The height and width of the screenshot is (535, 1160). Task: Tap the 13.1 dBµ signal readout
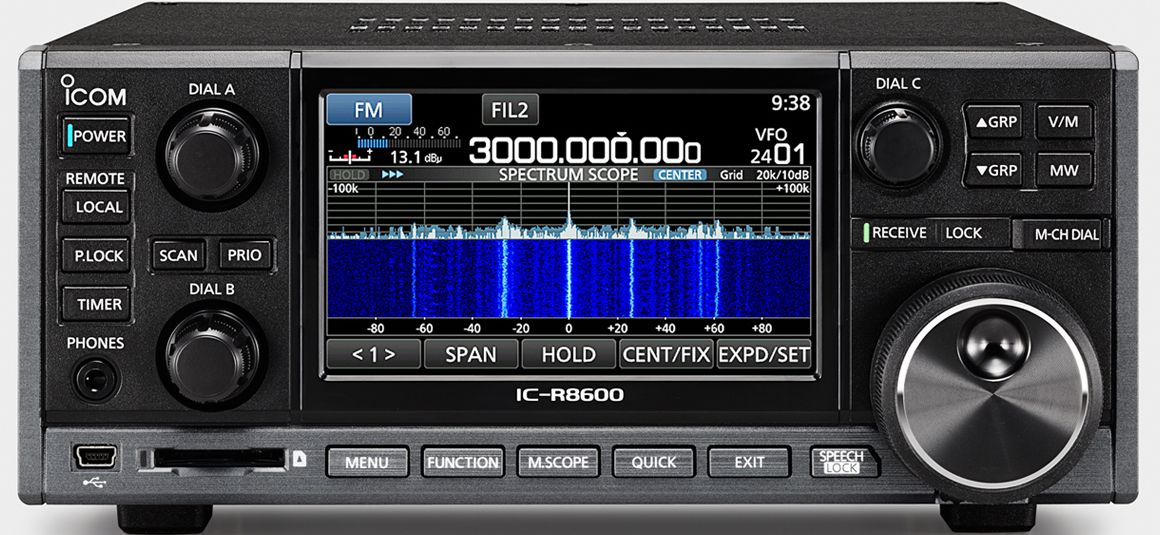coord(414,158)
